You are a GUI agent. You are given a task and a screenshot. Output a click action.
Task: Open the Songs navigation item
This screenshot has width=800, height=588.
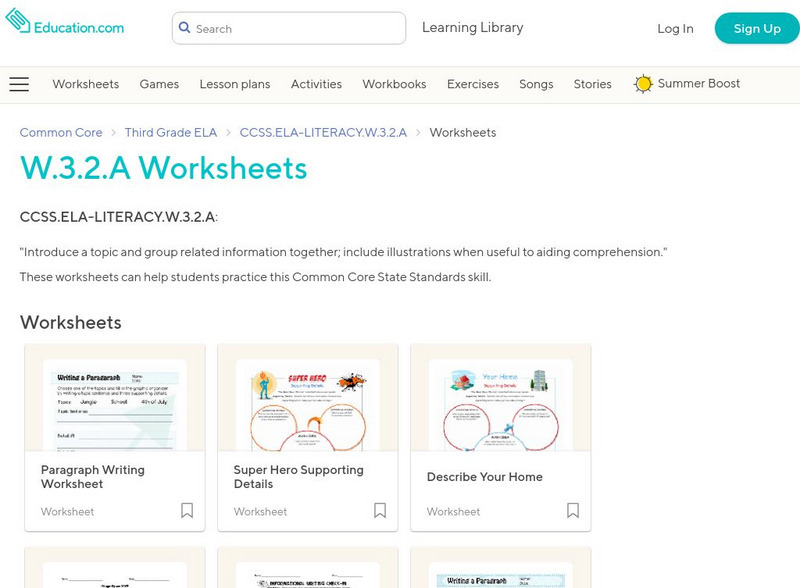[536, 84]
